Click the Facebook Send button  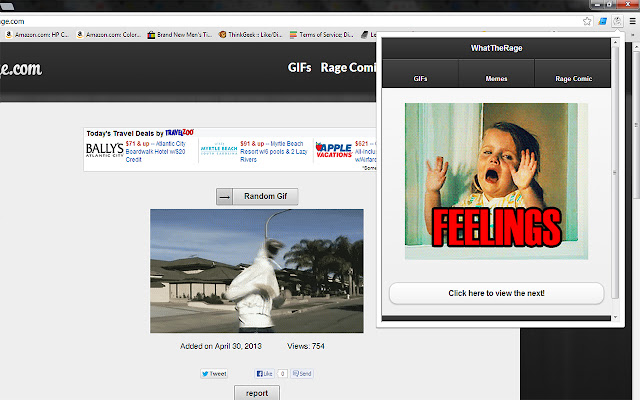[x=301, y=373]
